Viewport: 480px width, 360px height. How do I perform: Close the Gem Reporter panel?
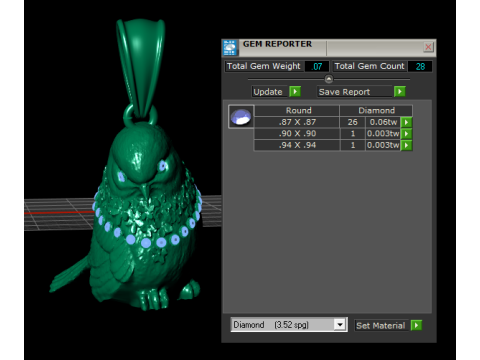tap(428, 47)
